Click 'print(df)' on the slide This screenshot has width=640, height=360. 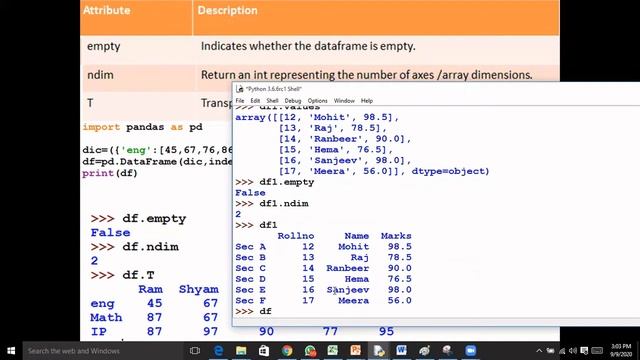[x=110, y=173]
